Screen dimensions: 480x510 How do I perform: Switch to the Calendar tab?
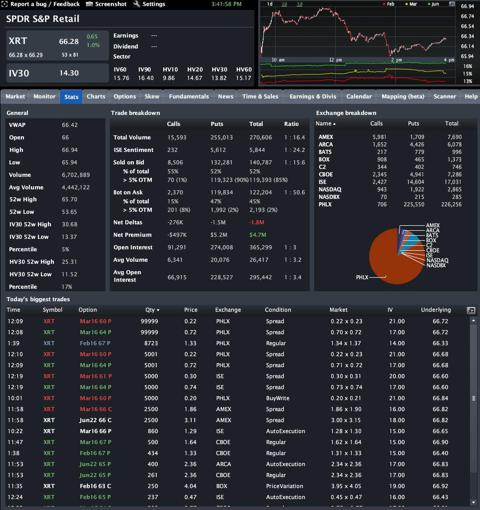pyautogui.click(x=359, y=97)
